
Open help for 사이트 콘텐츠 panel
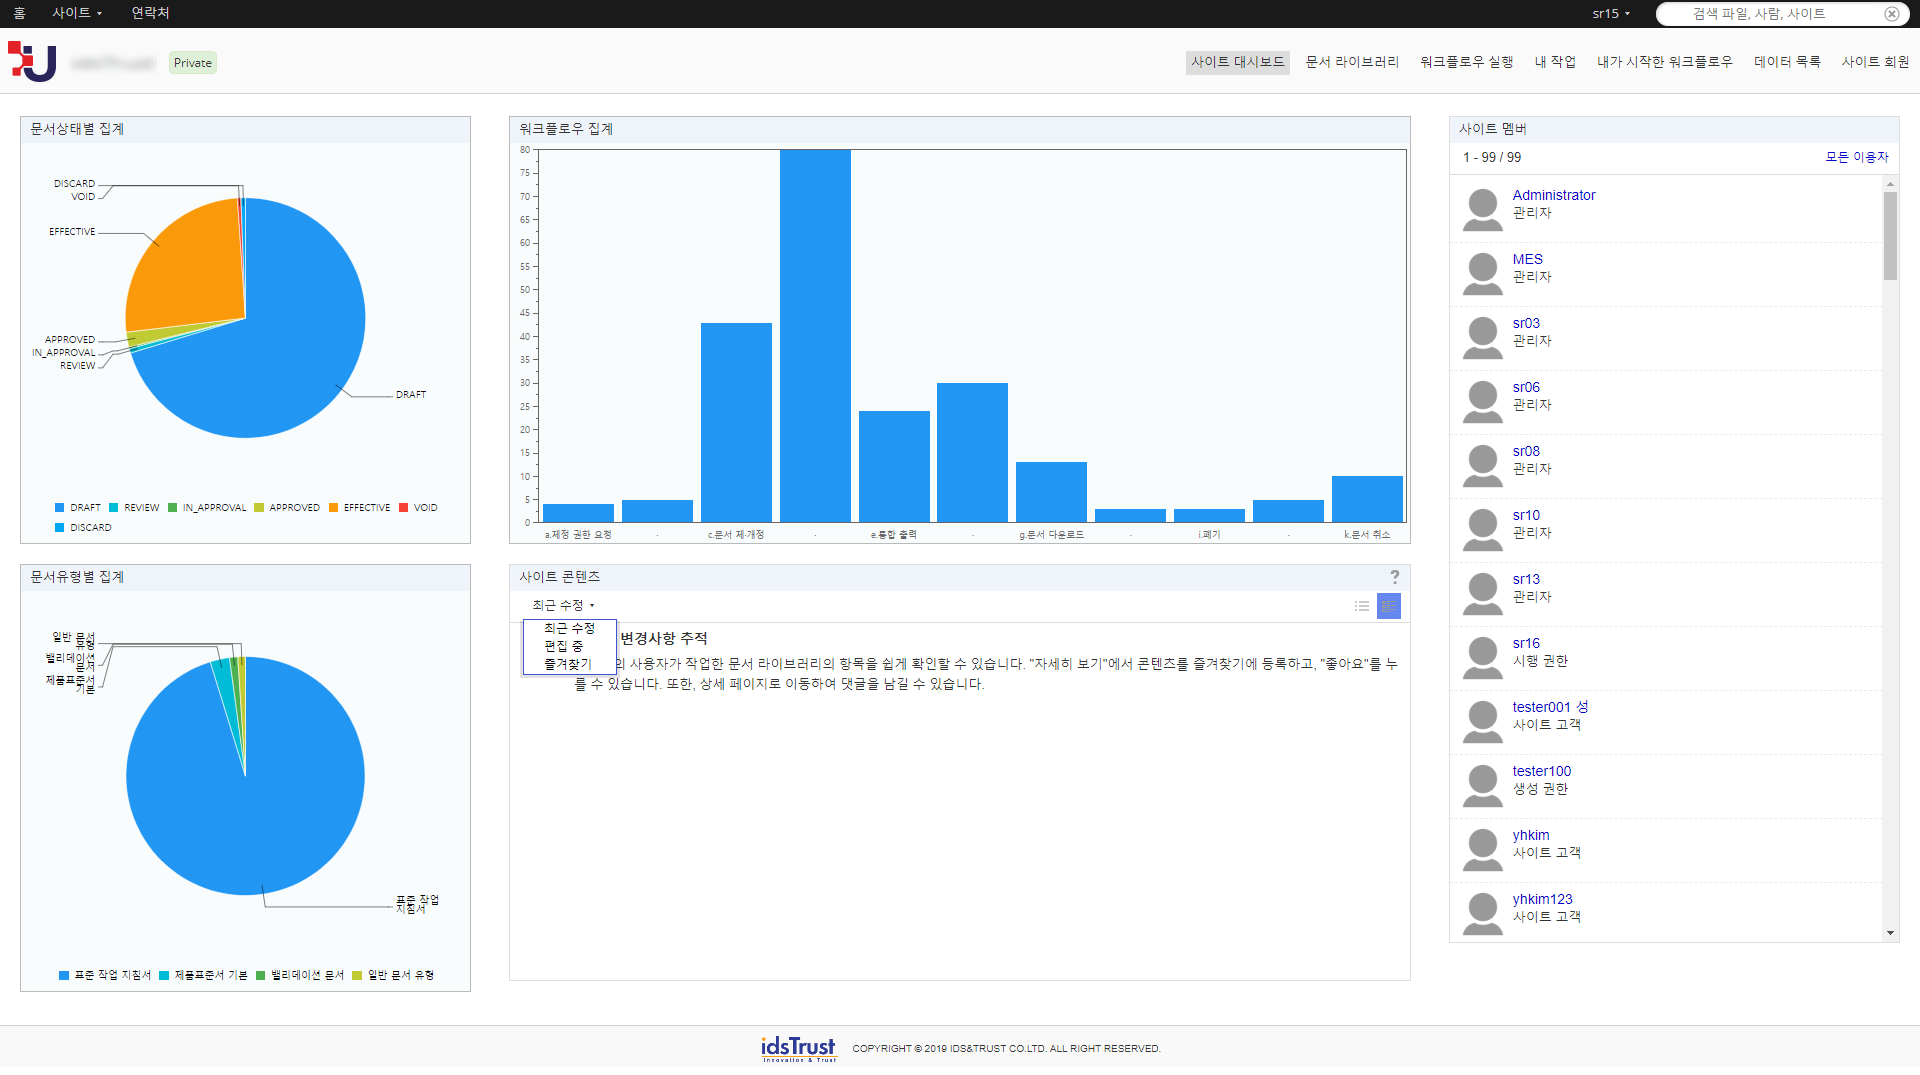pos(1394,577)
